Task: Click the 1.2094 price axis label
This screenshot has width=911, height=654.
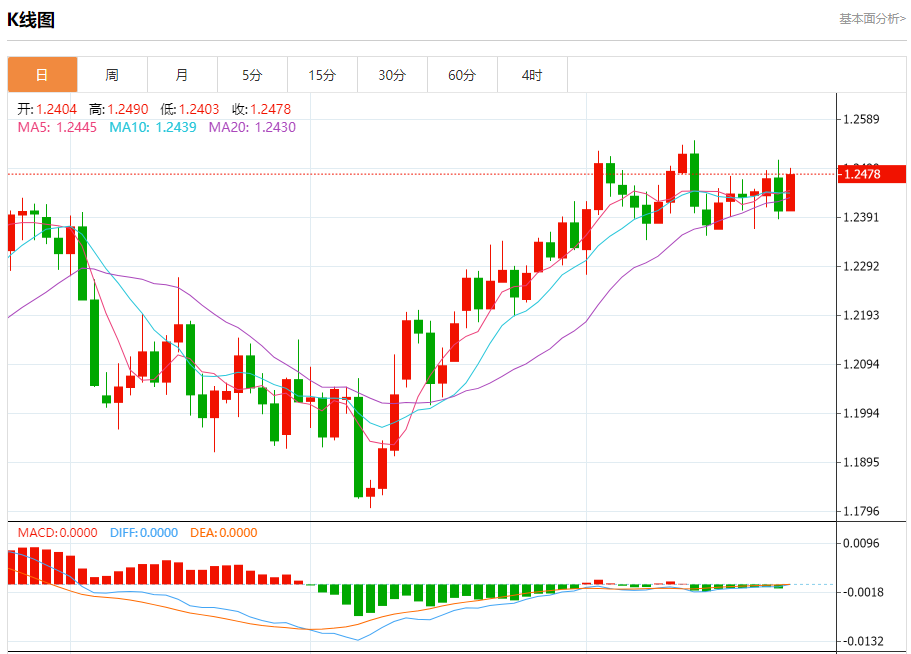Action: (861, 365)
